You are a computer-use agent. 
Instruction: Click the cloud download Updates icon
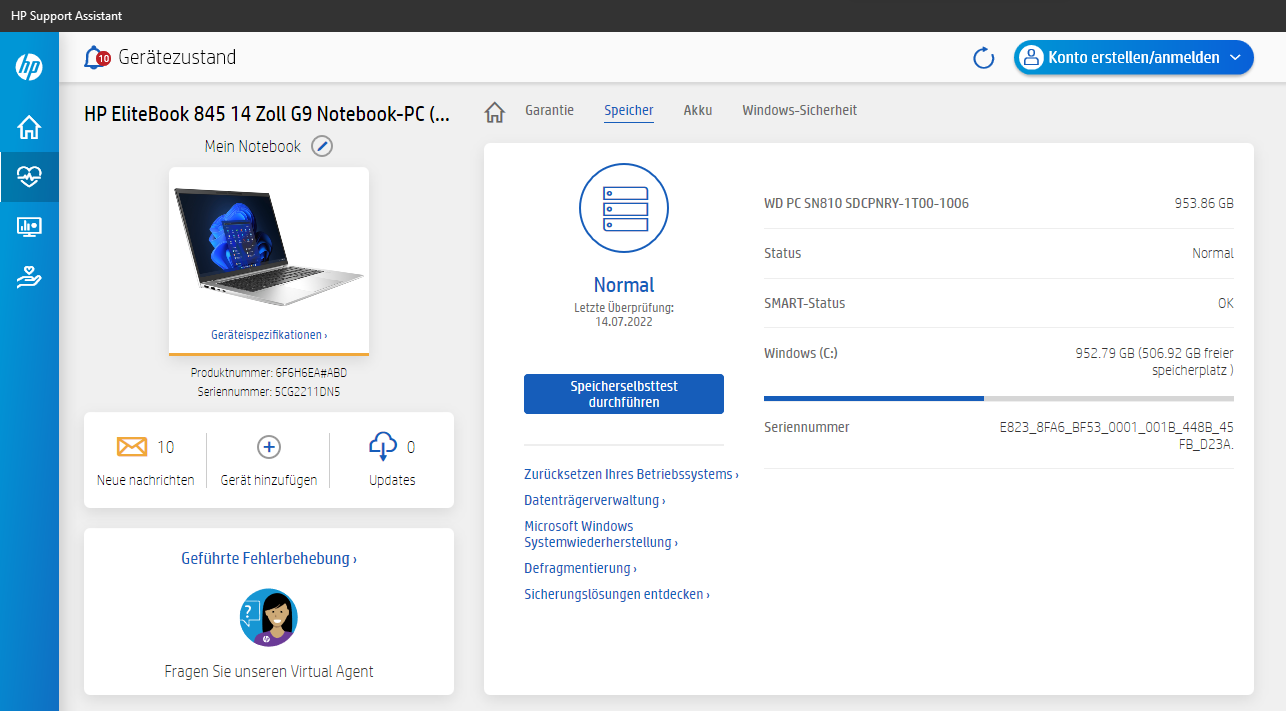click(383, 446)
